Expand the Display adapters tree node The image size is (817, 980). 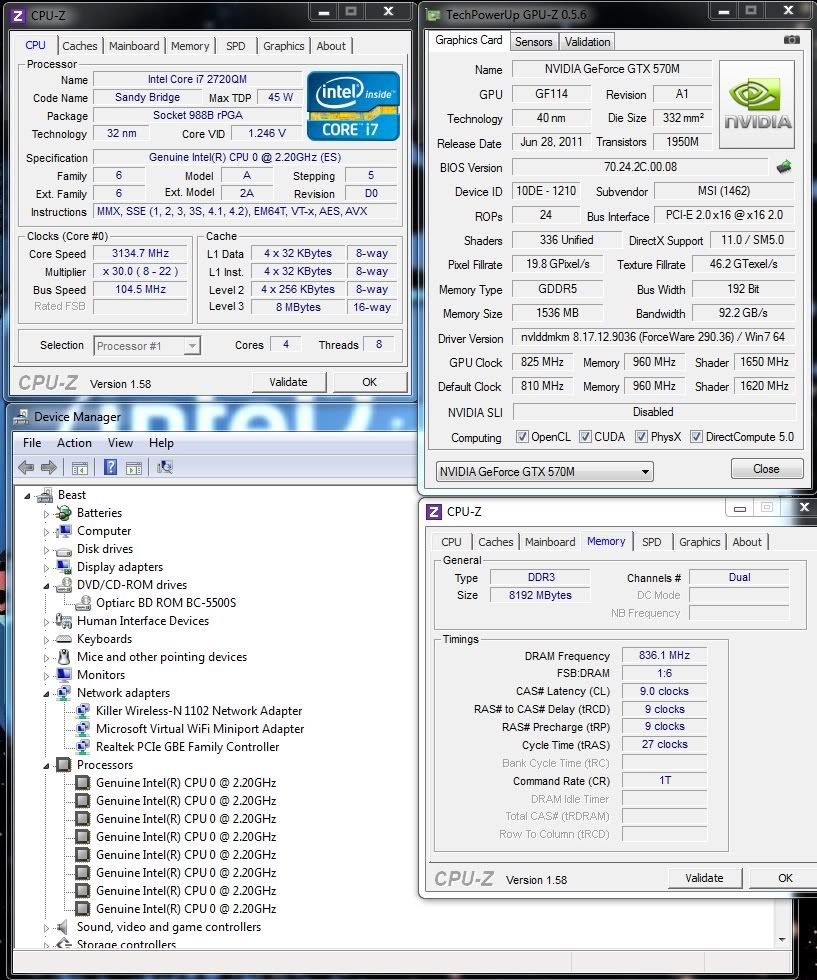(46, 567)
